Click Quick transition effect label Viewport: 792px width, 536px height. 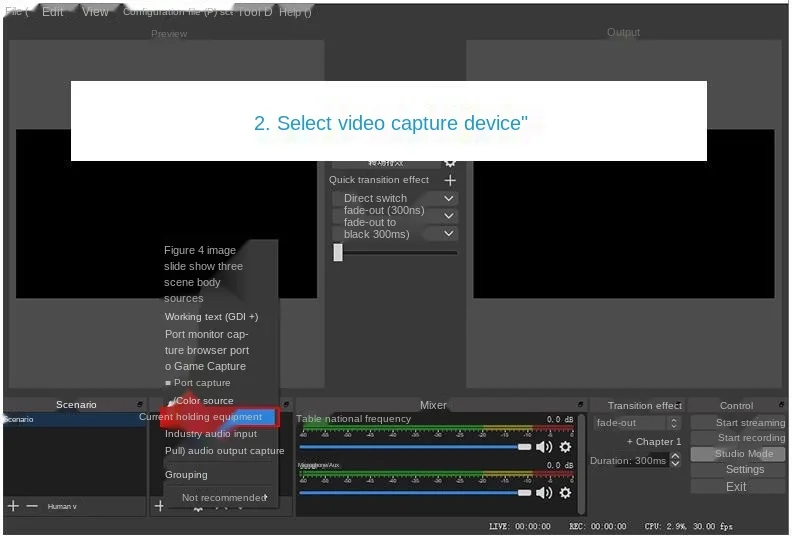pyautogui.click(x=378, y=180)
